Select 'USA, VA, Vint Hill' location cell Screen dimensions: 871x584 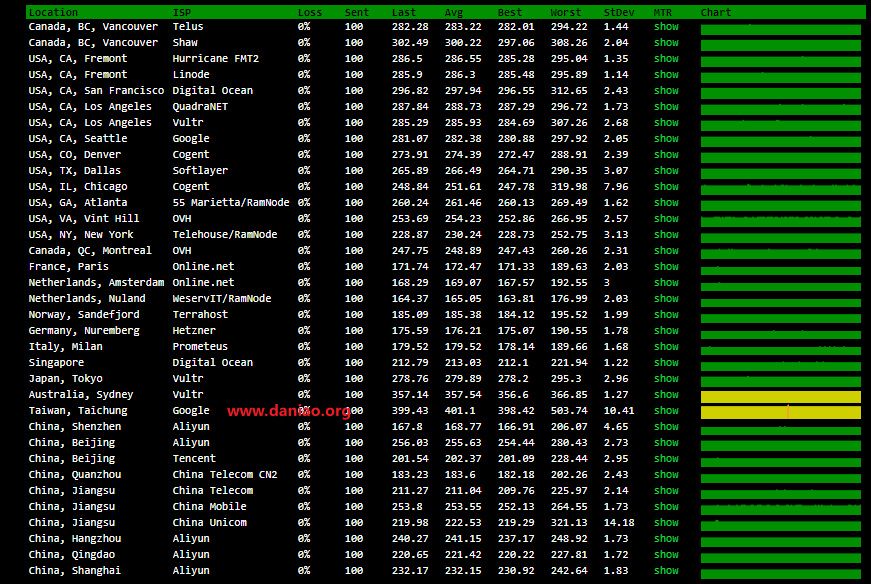[84, 219]
